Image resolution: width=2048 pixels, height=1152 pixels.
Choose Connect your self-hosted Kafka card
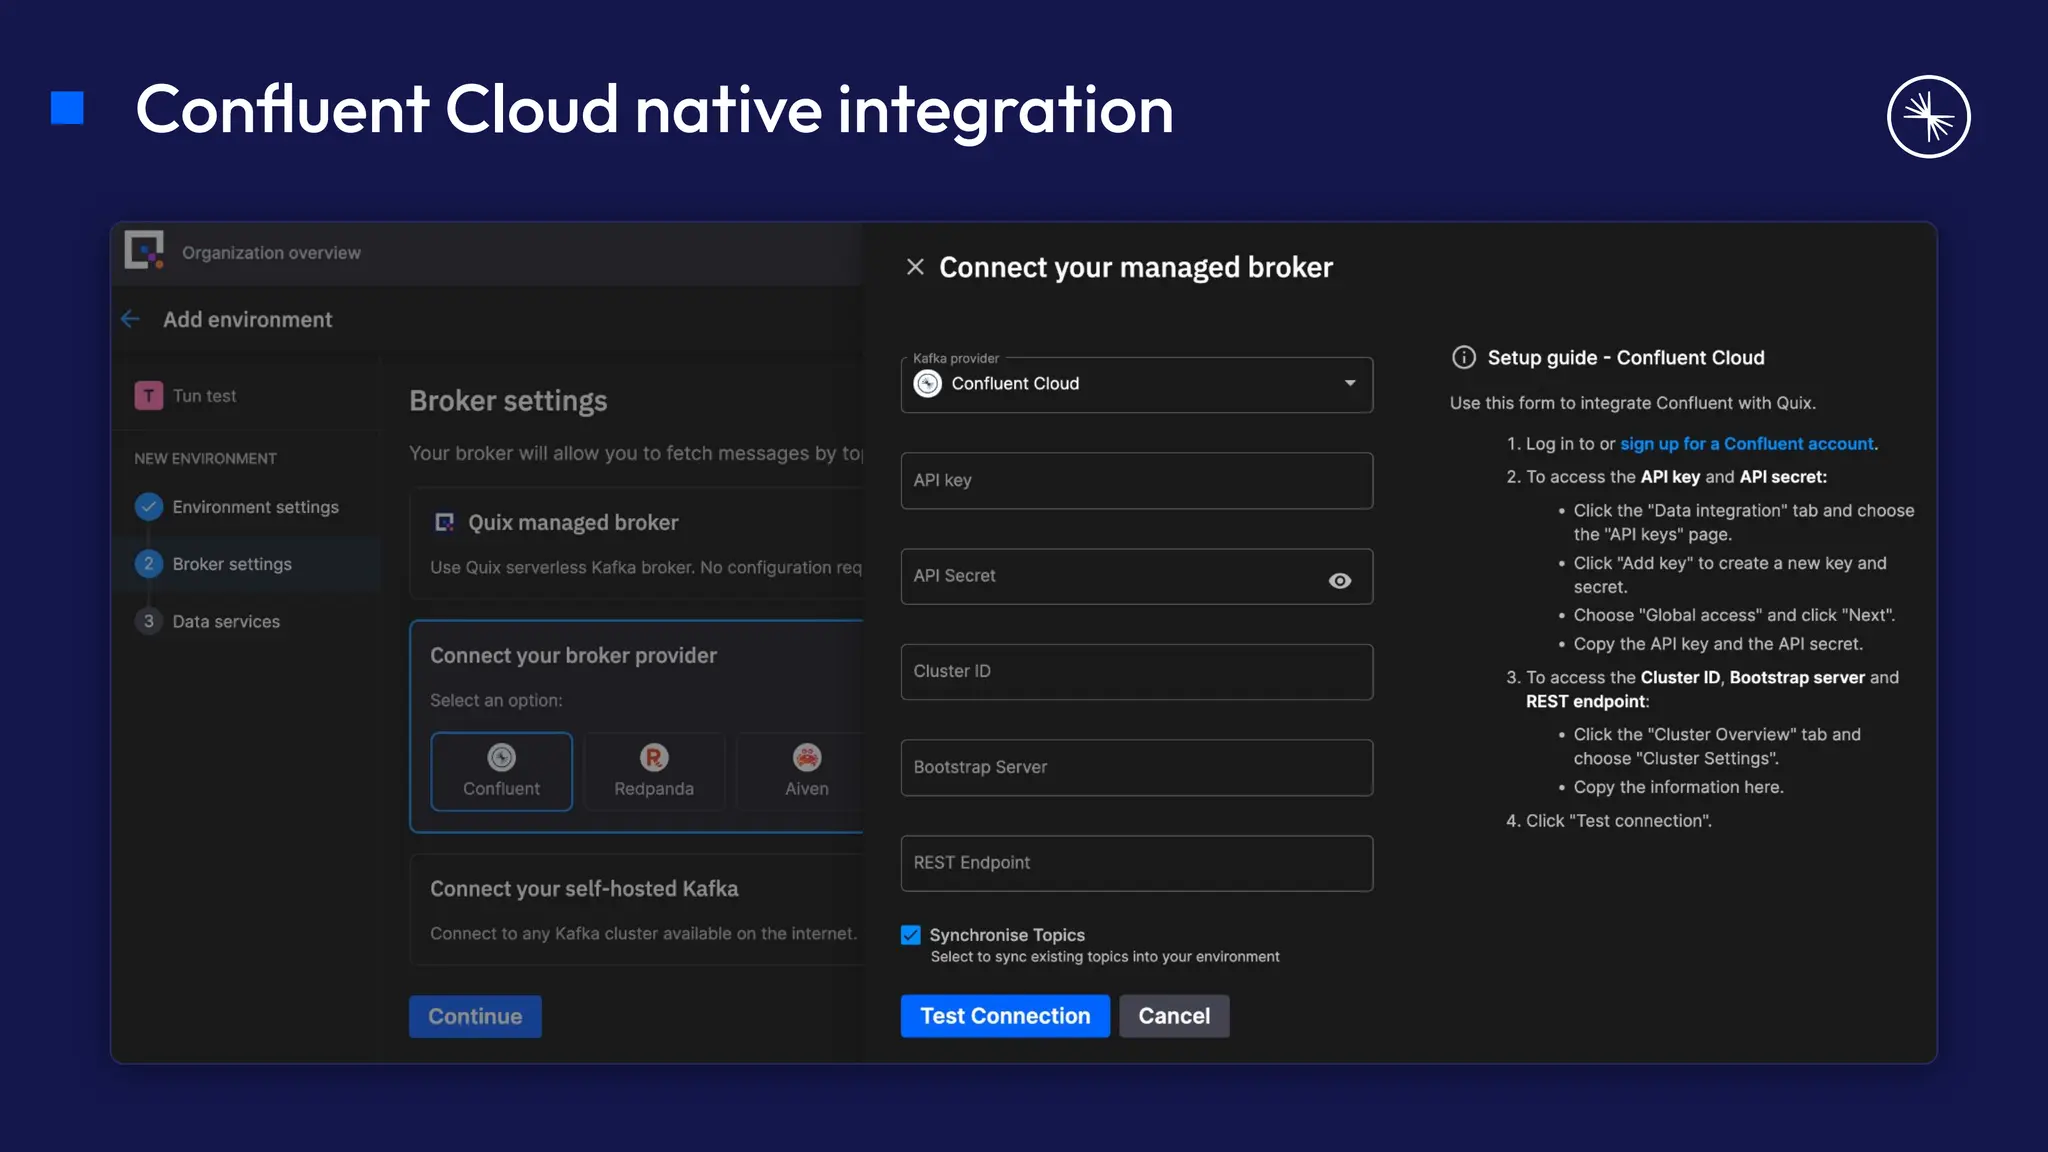(x=637, y=909)
